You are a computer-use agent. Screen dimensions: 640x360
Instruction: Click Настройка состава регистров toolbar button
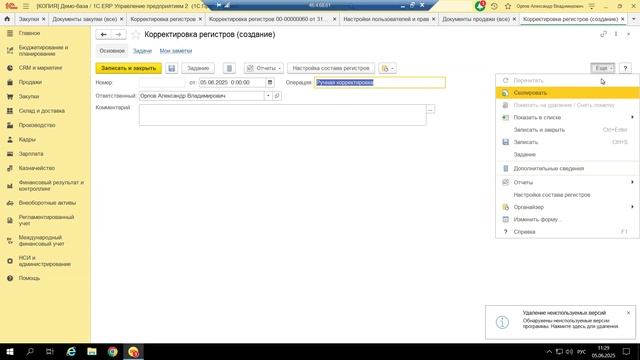[x=331, y=68]
